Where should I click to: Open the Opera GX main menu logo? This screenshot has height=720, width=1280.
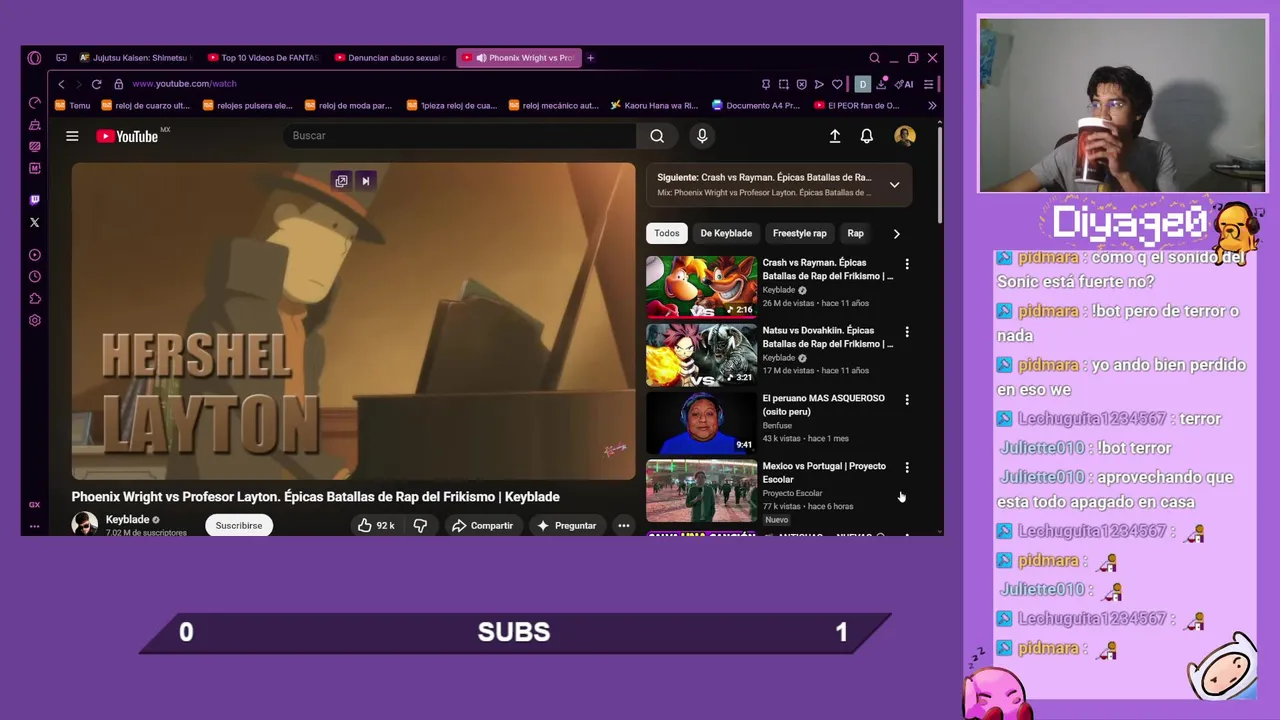34,58
